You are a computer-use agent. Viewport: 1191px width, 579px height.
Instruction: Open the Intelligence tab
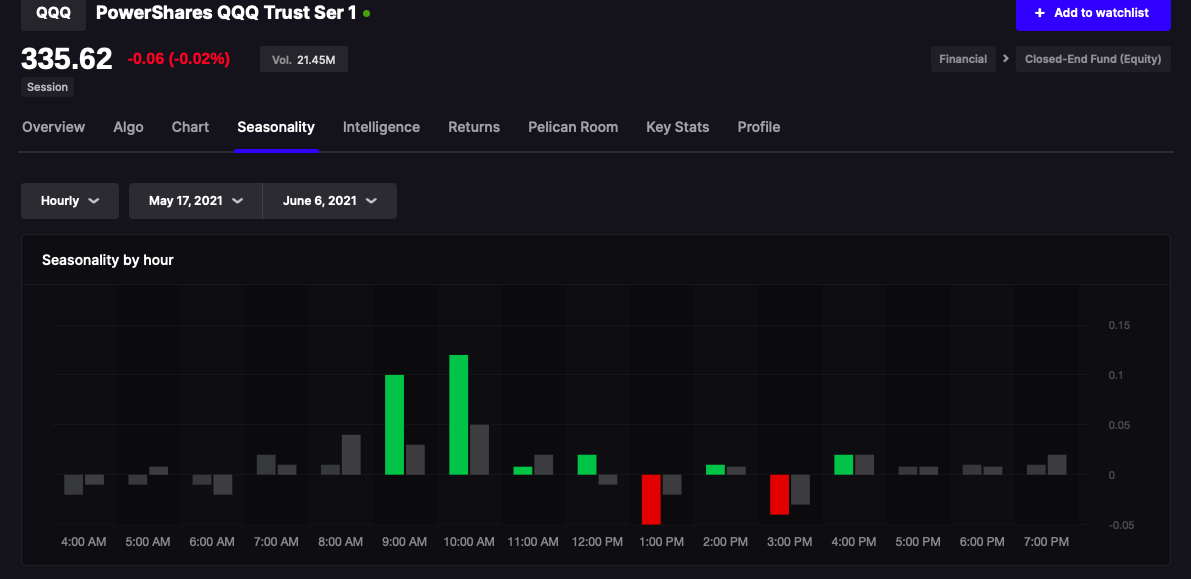pyautogui.click(x=381, y=127)
